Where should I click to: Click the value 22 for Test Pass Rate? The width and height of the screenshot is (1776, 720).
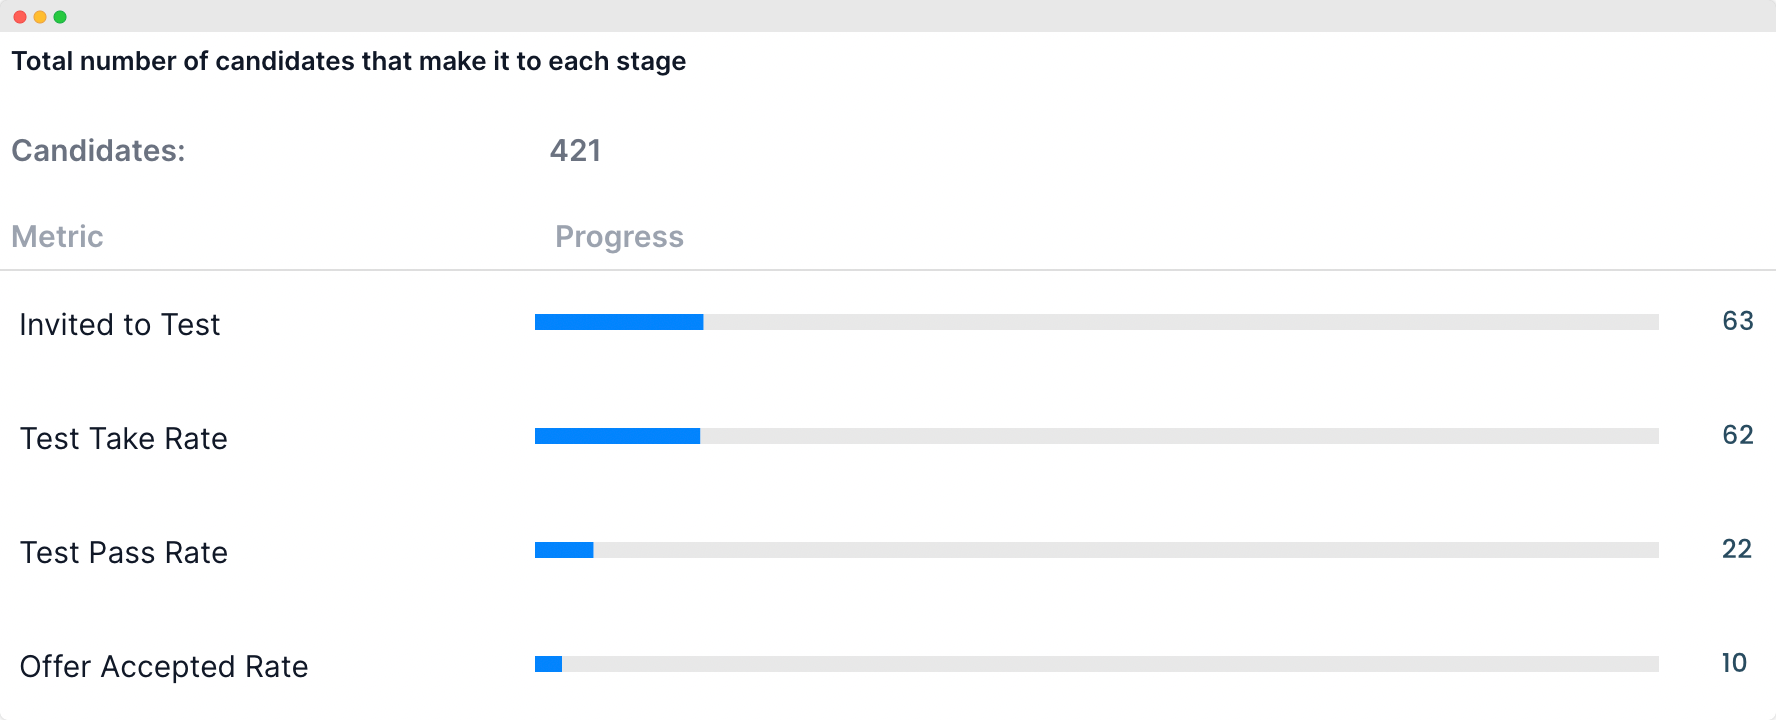1737,549
